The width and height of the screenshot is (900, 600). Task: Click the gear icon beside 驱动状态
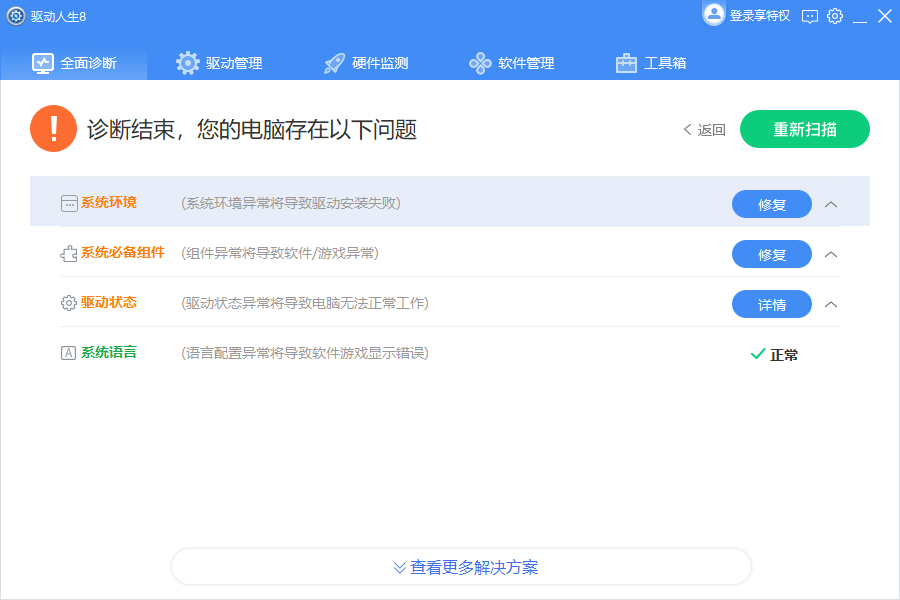(67, 302)
